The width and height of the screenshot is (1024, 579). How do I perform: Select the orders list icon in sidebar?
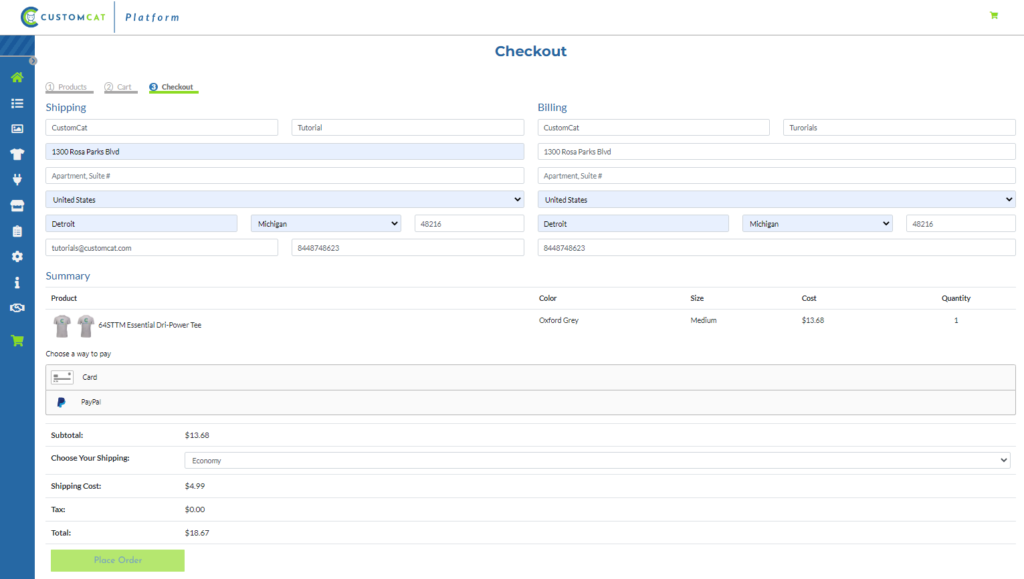pyautogui.click(x=17, y=103)
